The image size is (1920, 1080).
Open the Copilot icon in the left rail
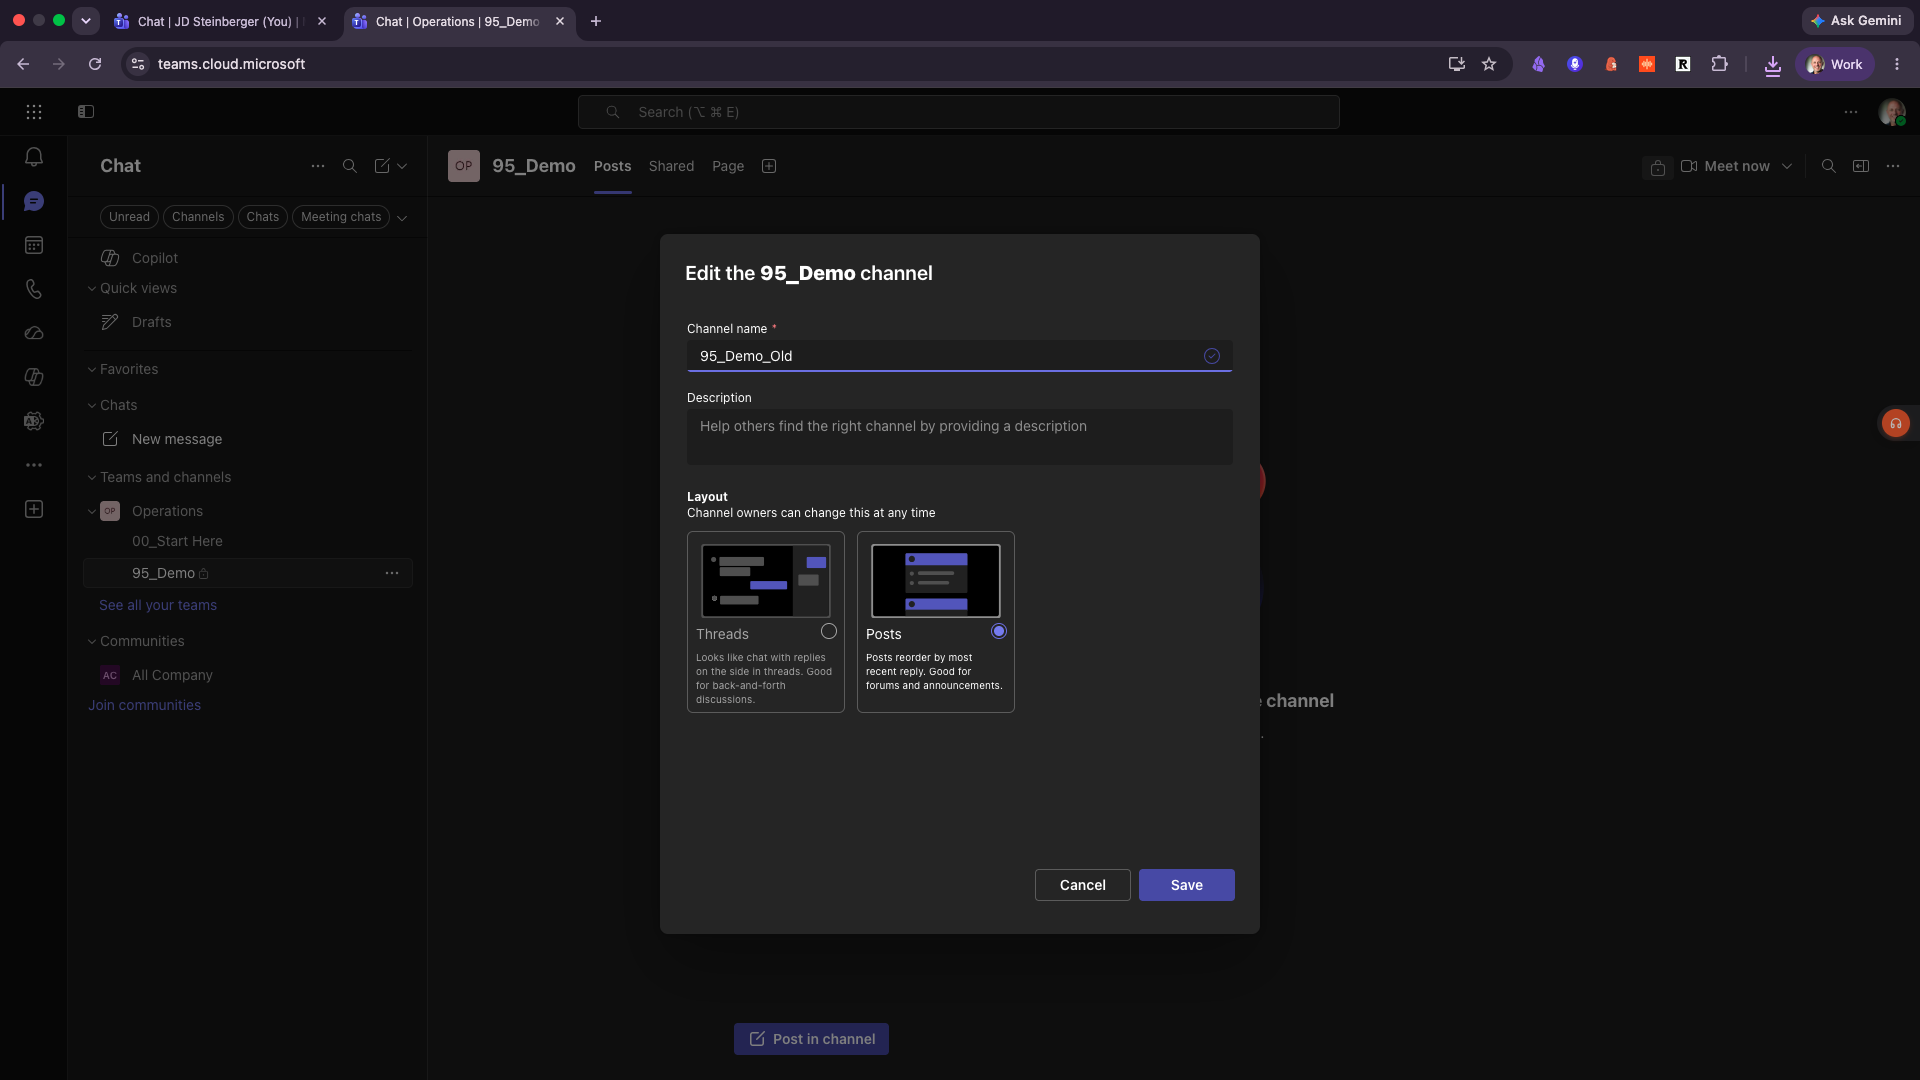(34, 377)
